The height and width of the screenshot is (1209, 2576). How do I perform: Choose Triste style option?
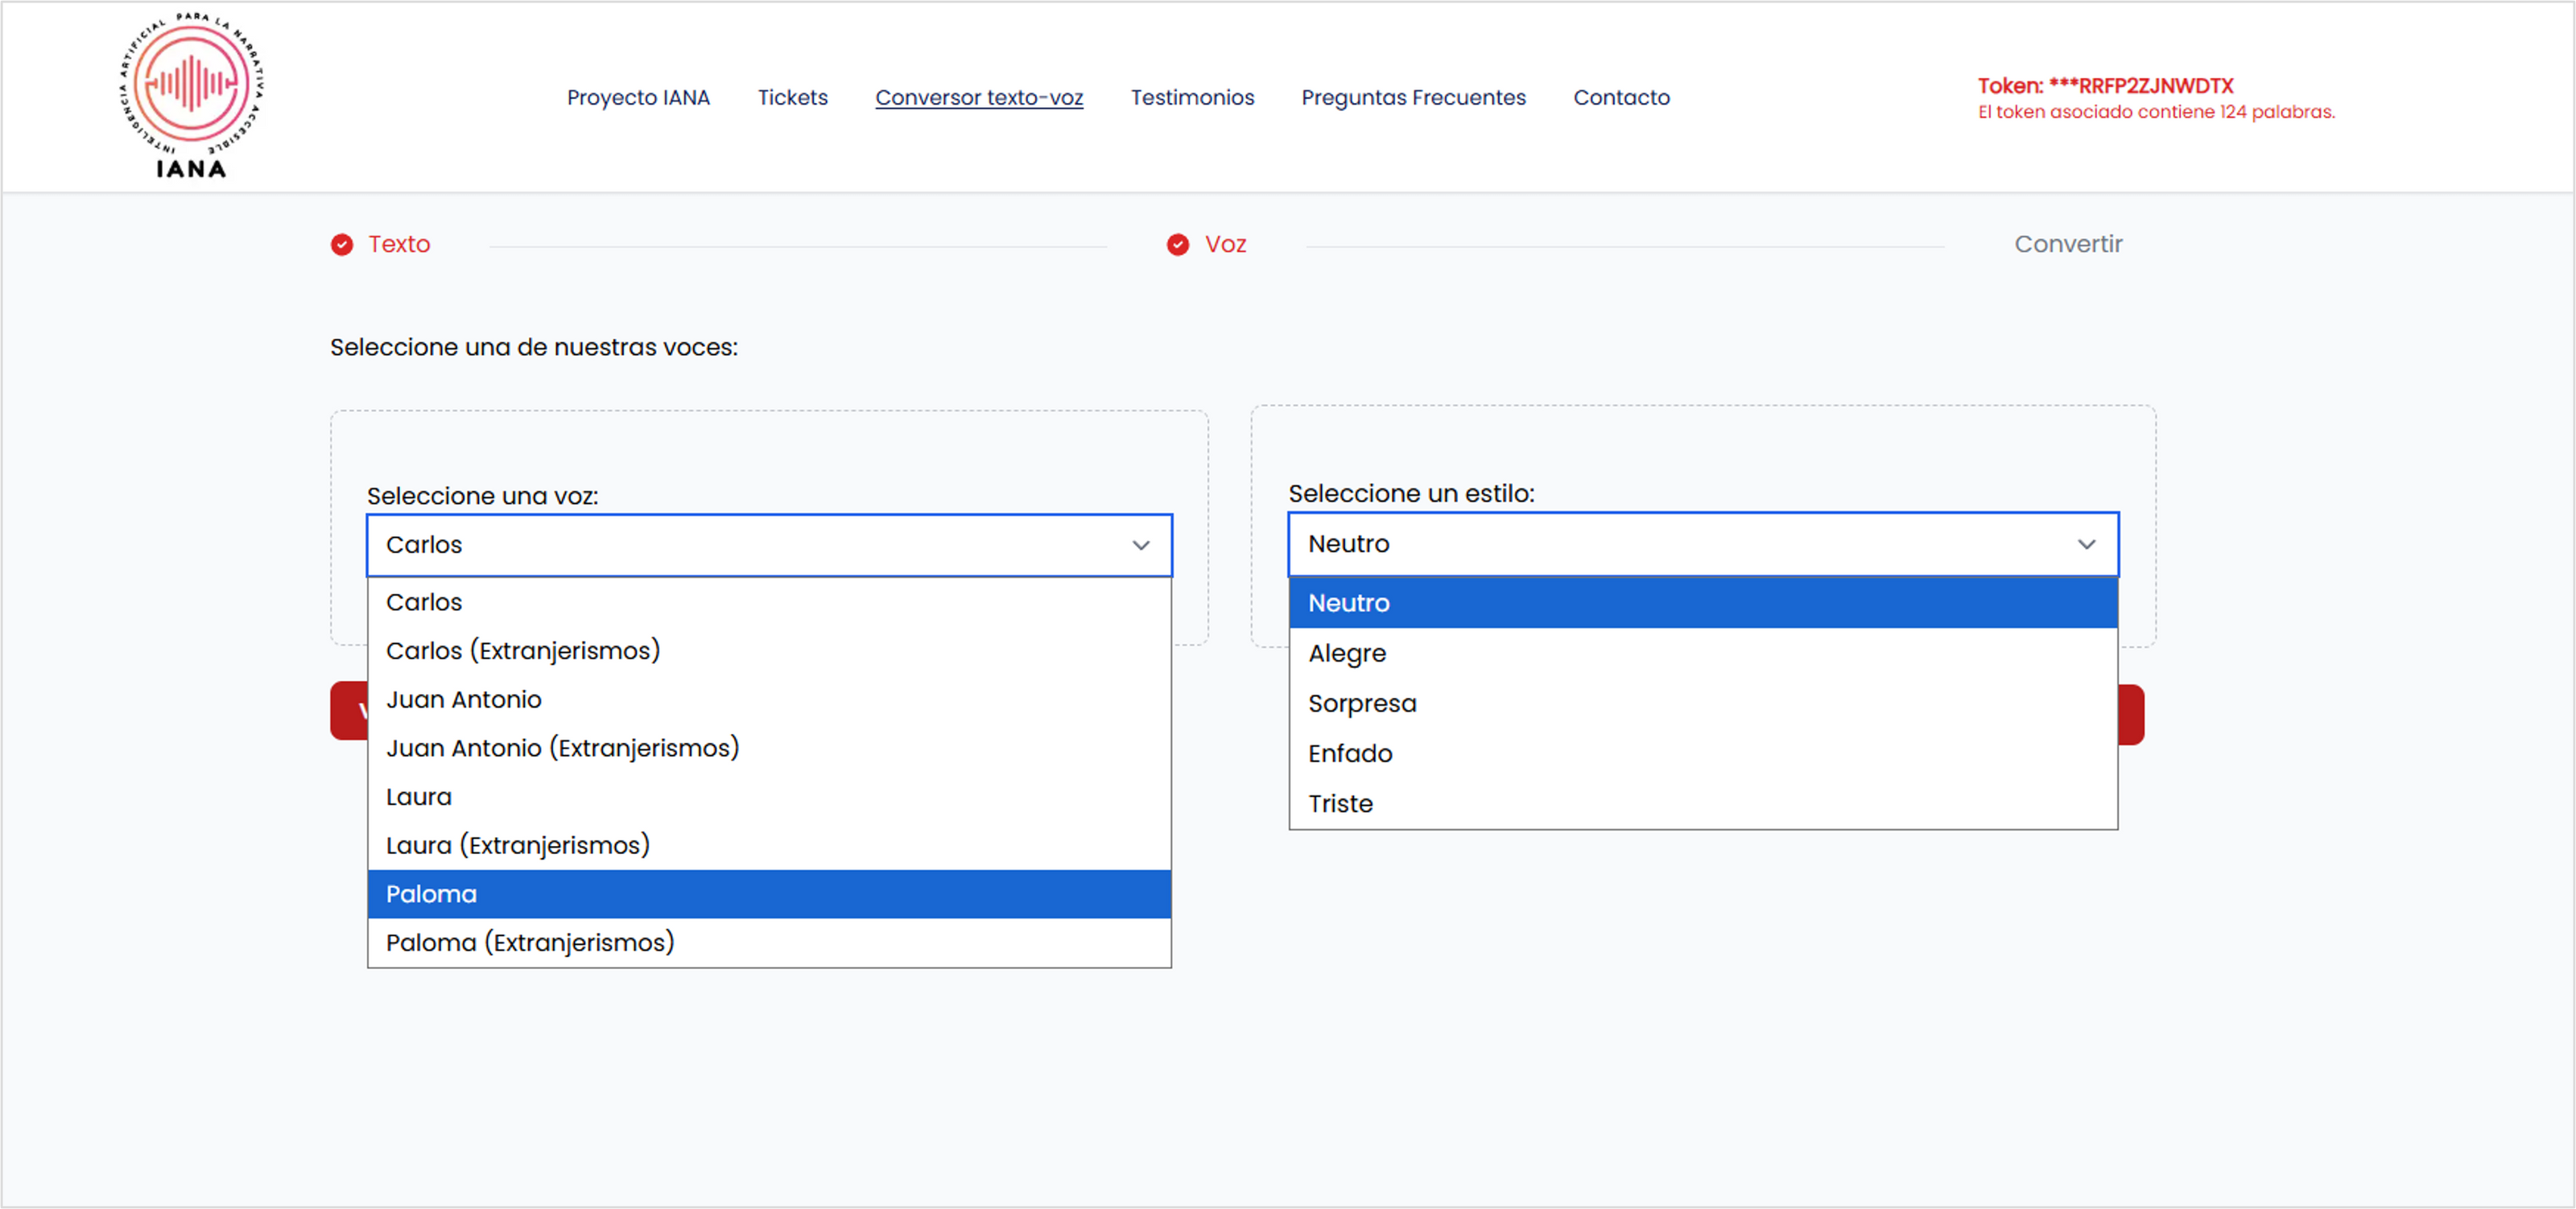1340,804
